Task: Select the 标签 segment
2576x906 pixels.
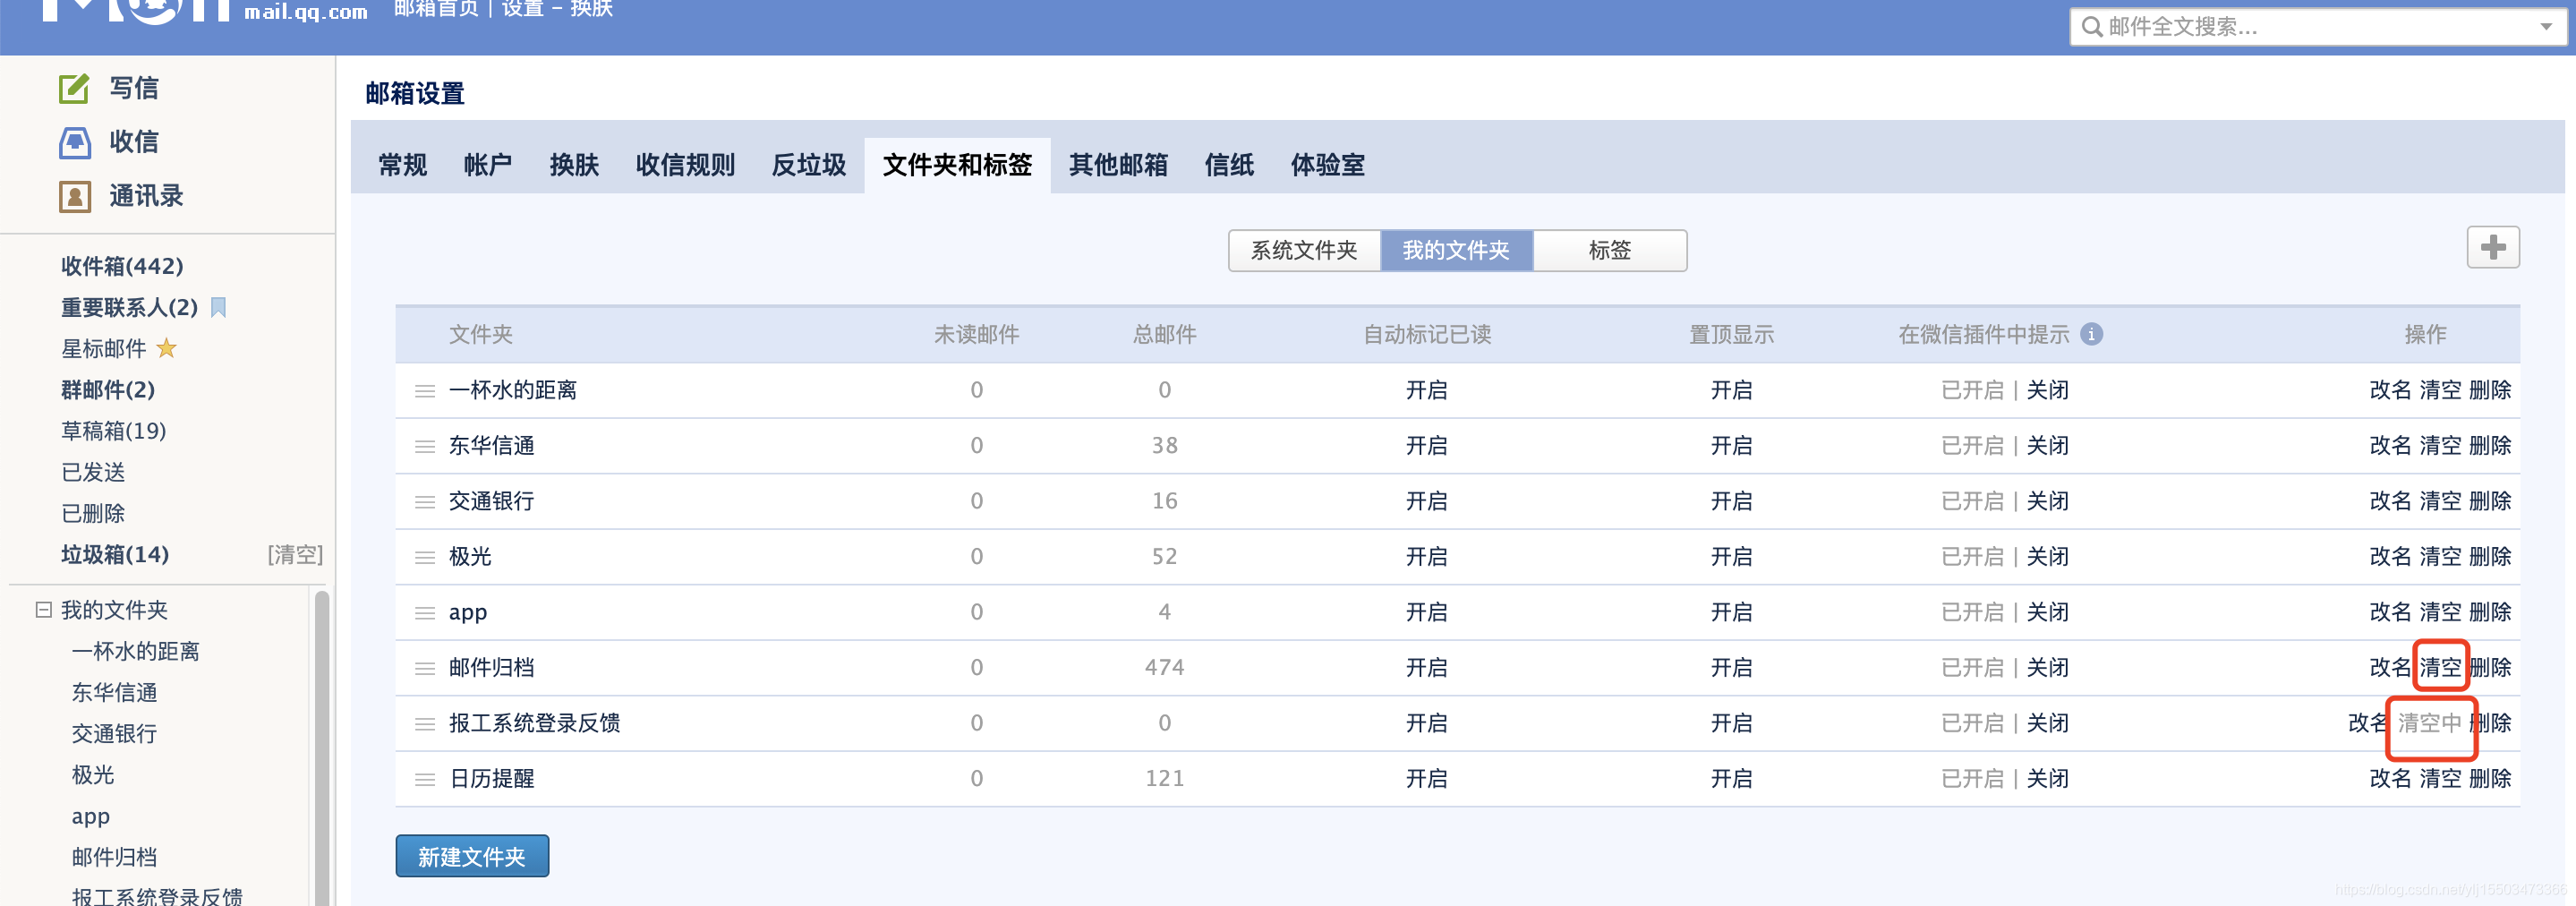Action: pos(1609,250)
